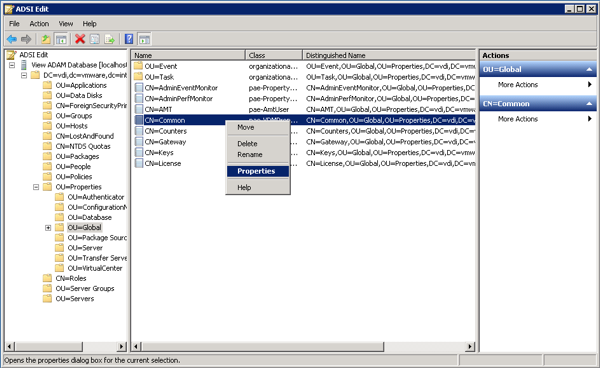
Task: Click the Back arrow toolbar icon
Action: click(x=12, y=39)
